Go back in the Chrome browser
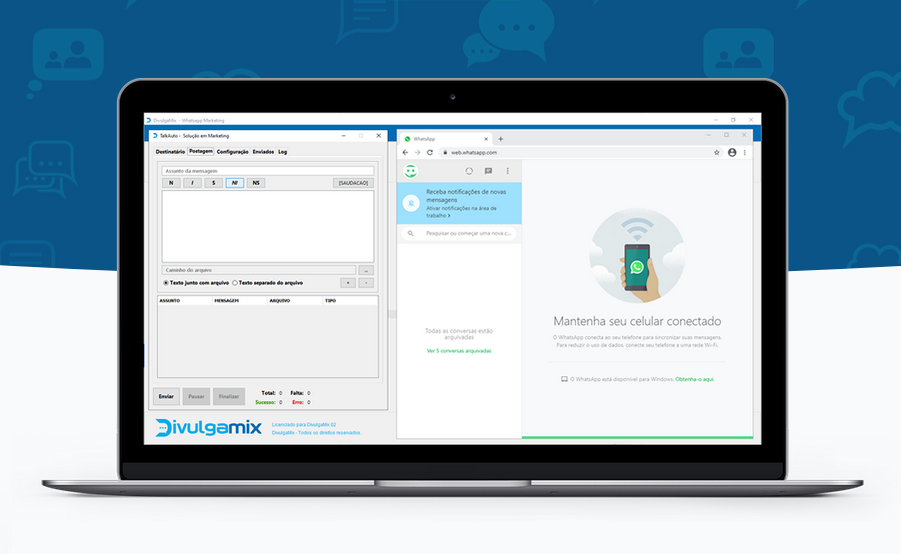Screen dimensions: 901x554 point(405,152)
